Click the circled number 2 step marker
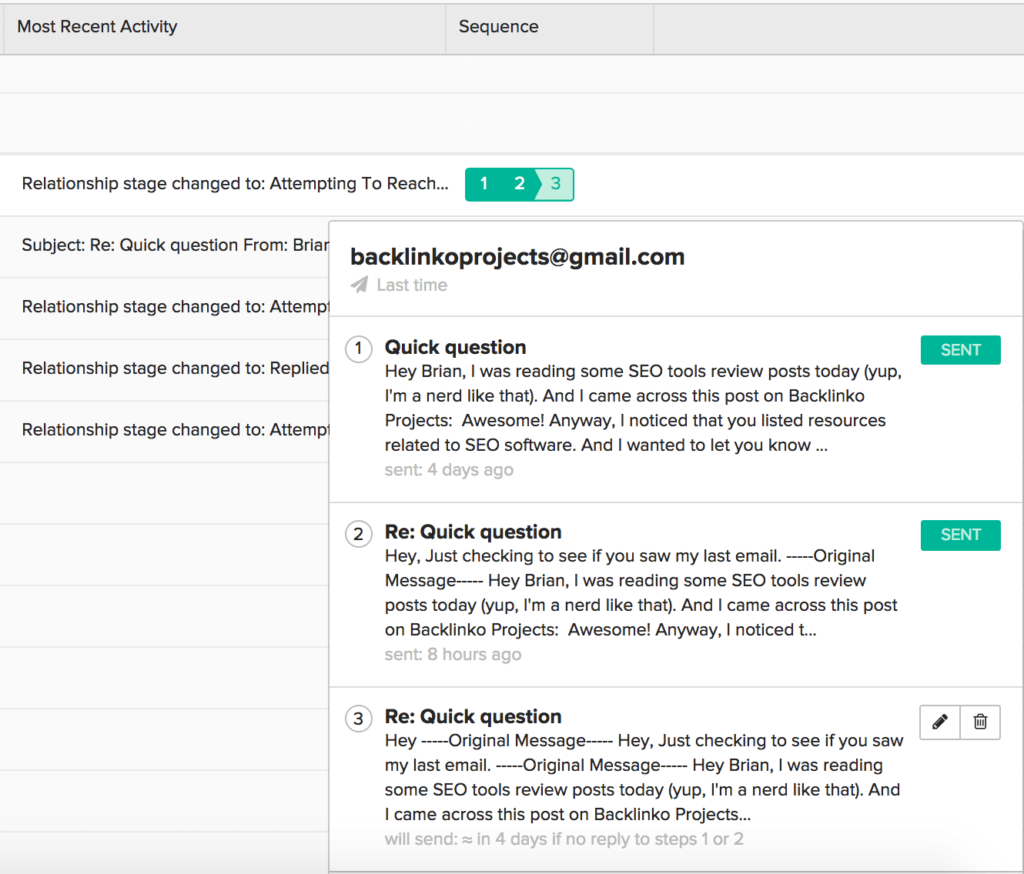This screenshot has height=874, width=1024. (x=358, y=534)
